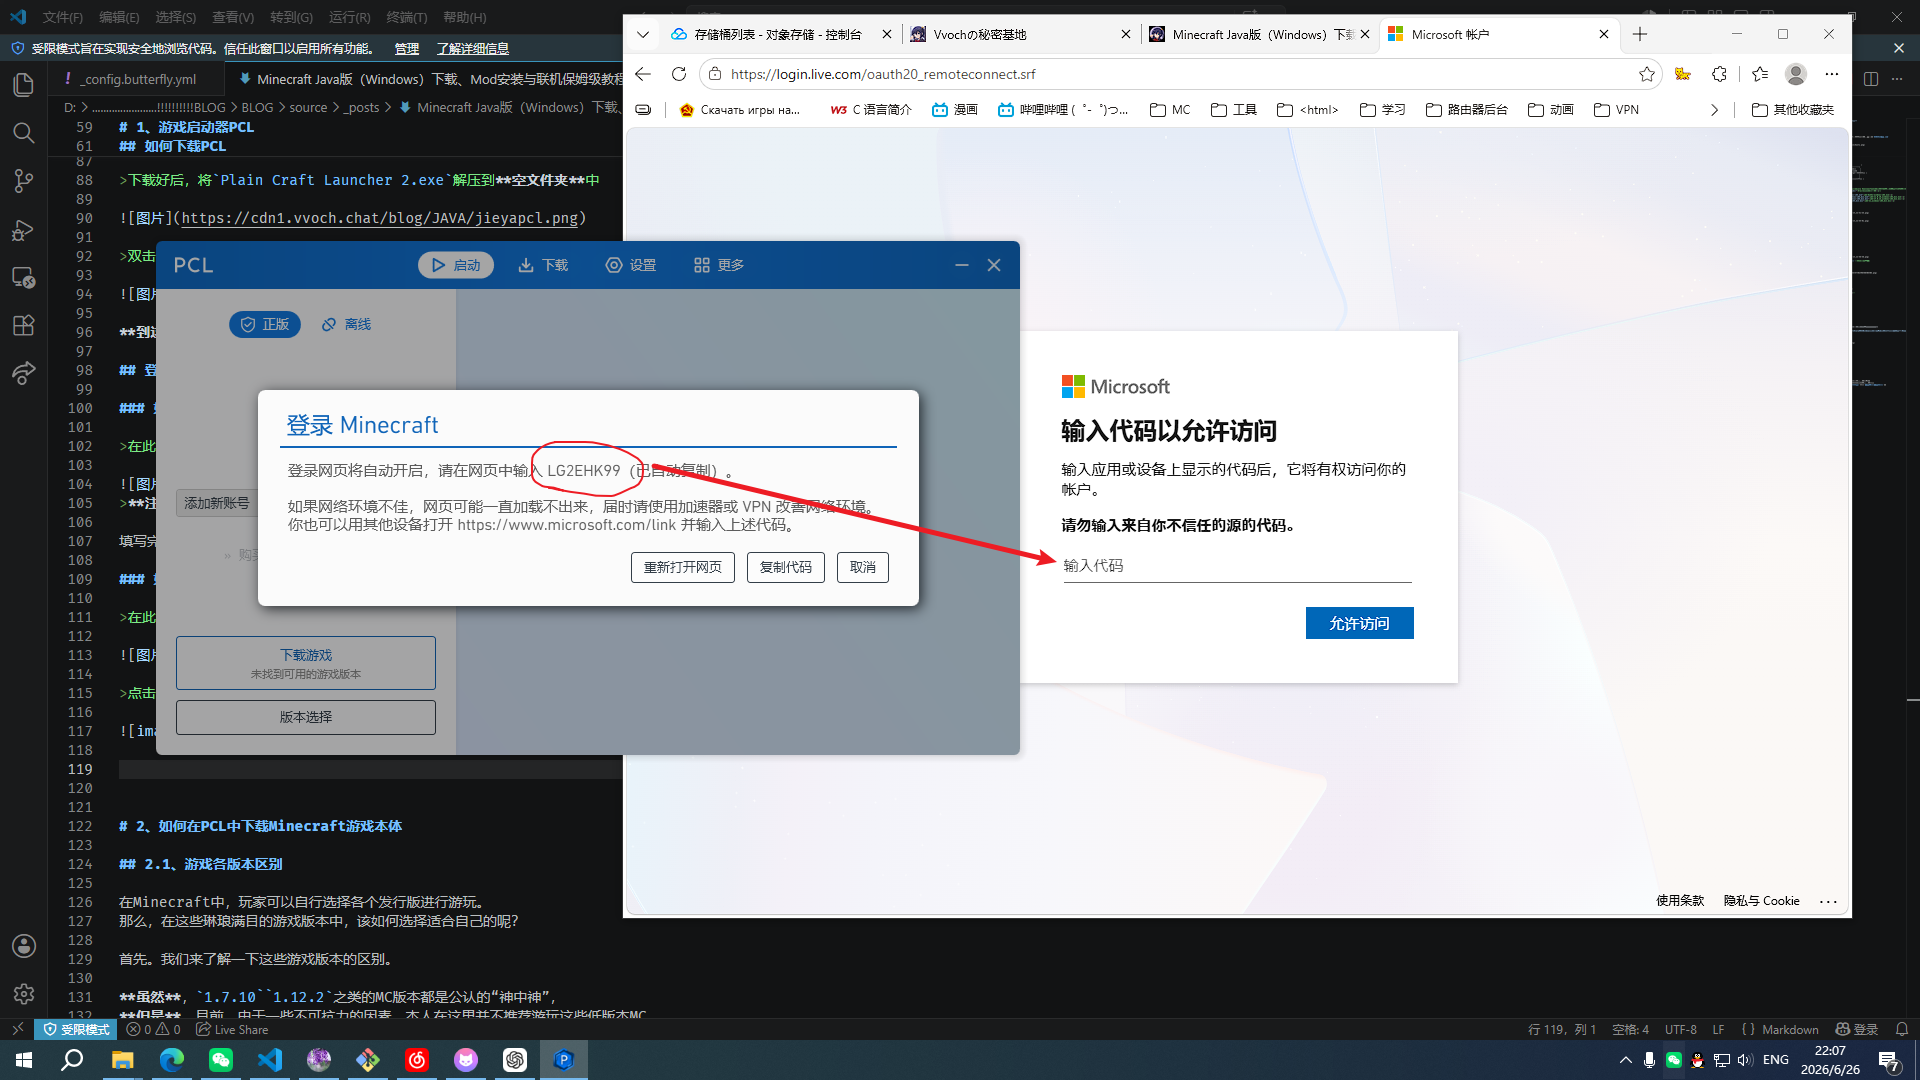Open a new Edge tab with plus

coord(1640,34)
